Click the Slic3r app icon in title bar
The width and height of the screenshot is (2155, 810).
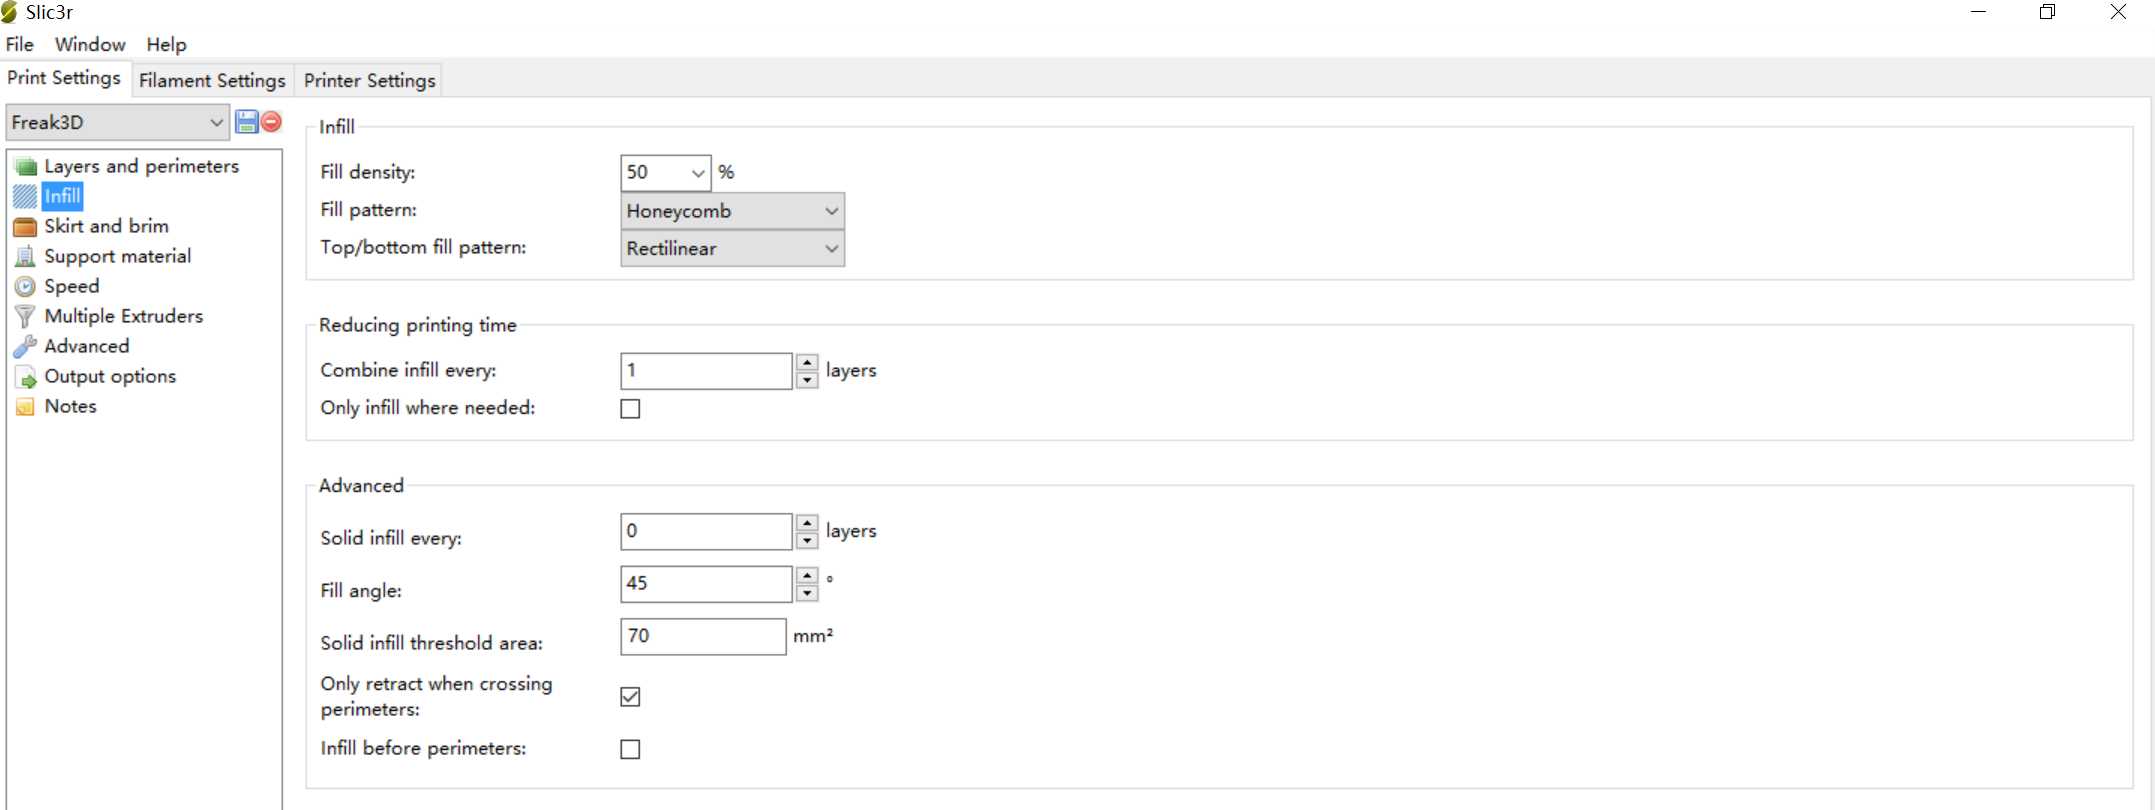[9, 12]
